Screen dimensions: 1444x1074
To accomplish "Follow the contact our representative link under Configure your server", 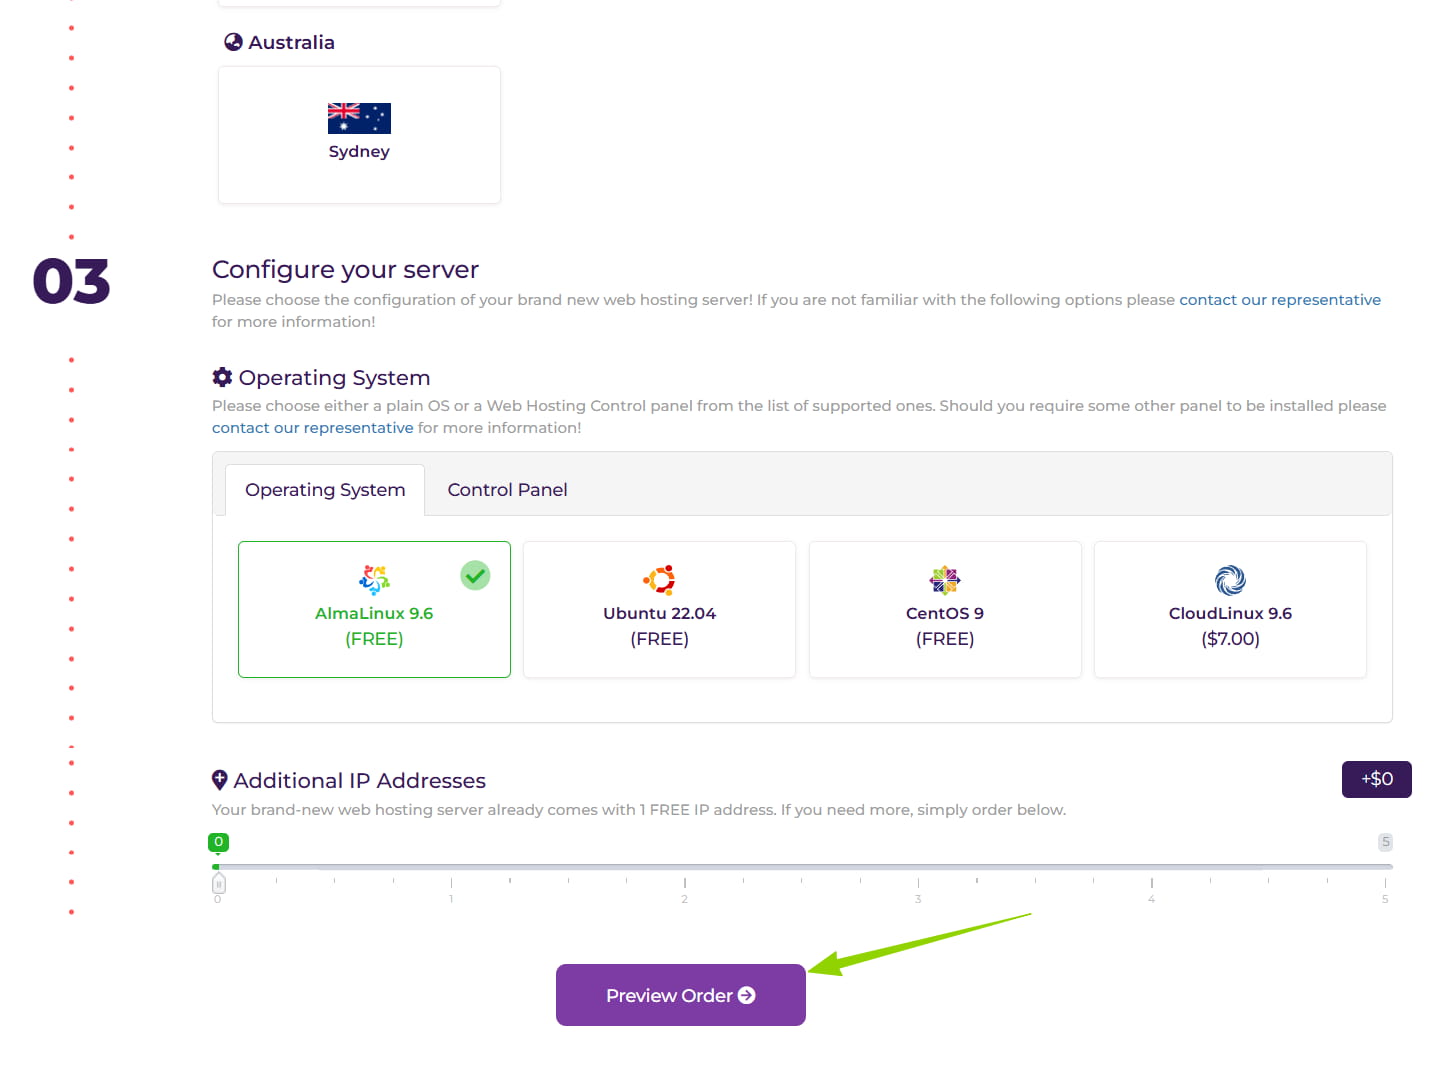I will click(x=1279, y=300).
